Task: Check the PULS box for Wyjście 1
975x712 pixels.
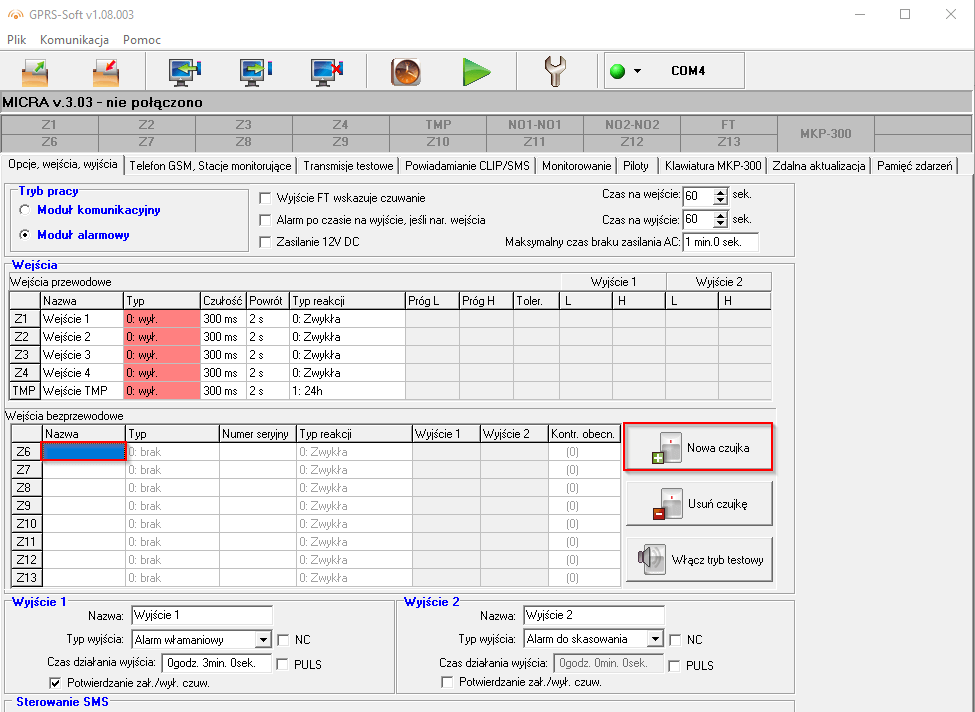Action: pyautogui.click(x=283, y=665)
